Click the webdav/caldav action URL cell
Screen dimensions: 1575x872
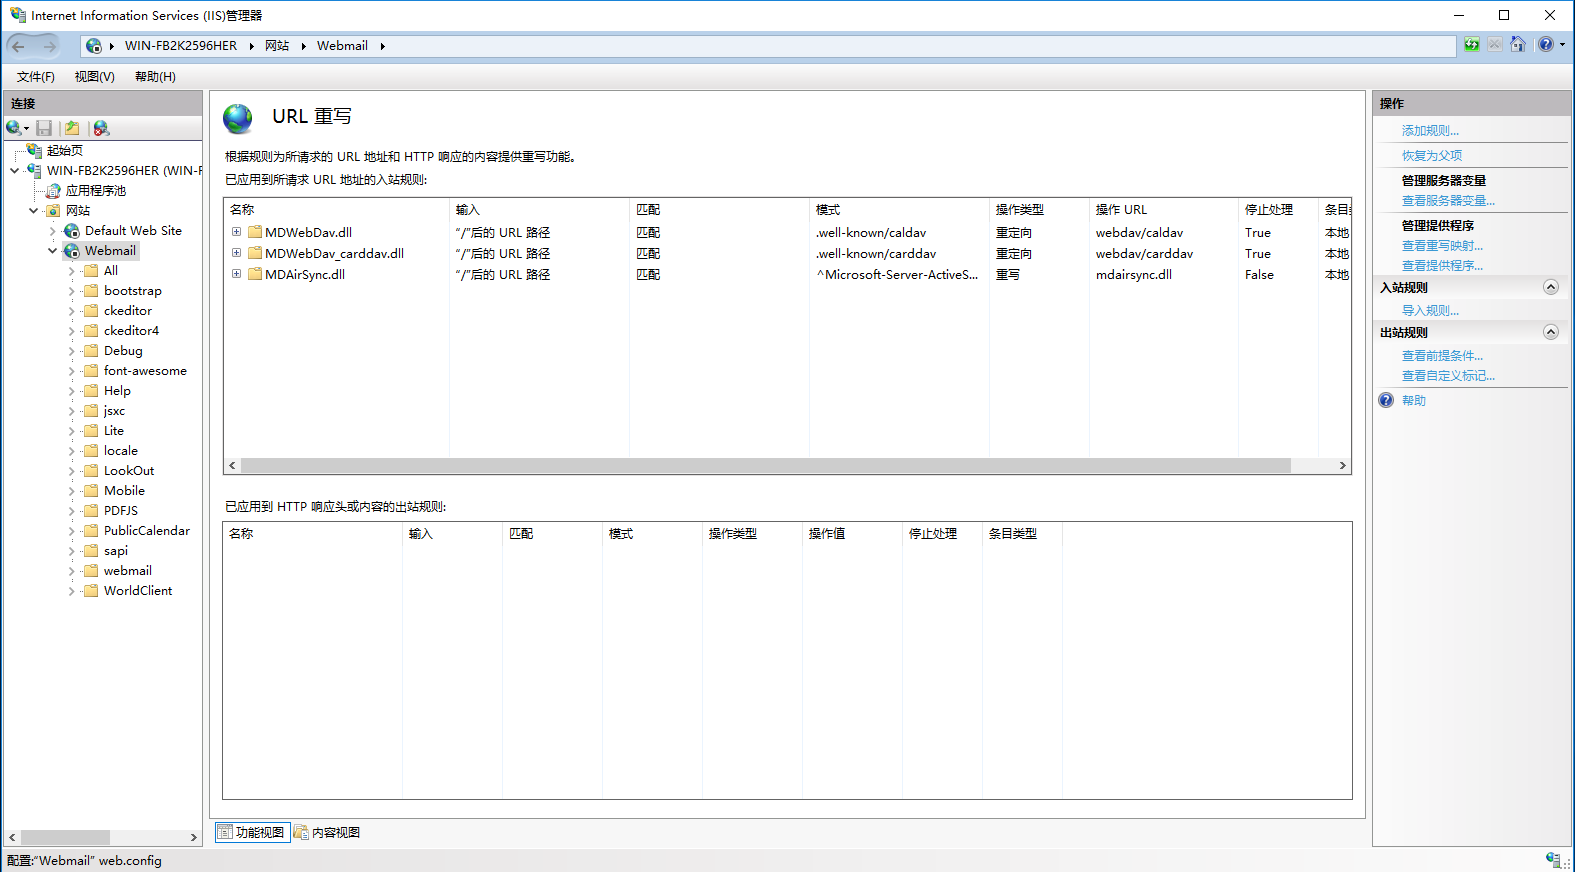pos(1139,233)
